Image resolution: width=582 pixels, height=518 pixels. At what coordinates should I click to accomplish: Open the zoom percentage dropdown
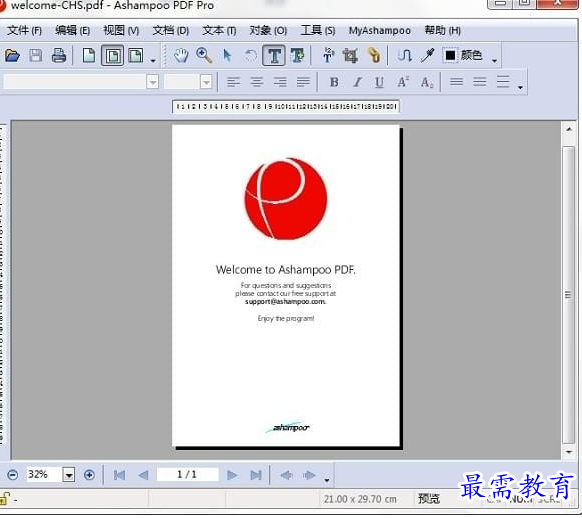point(69,475)
